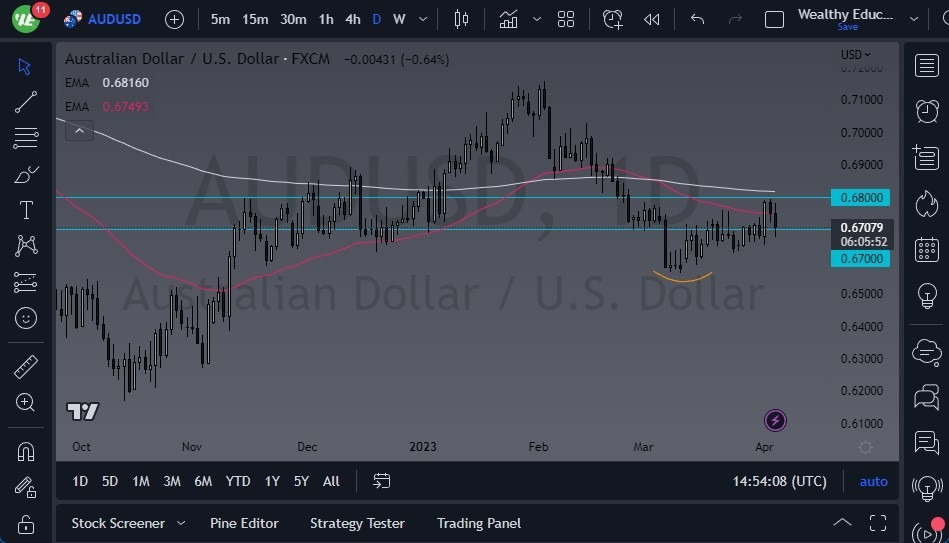Expand the Stock Screener dropdown
Viewport: 949px width, 543px height.
[x=181, y=523]
